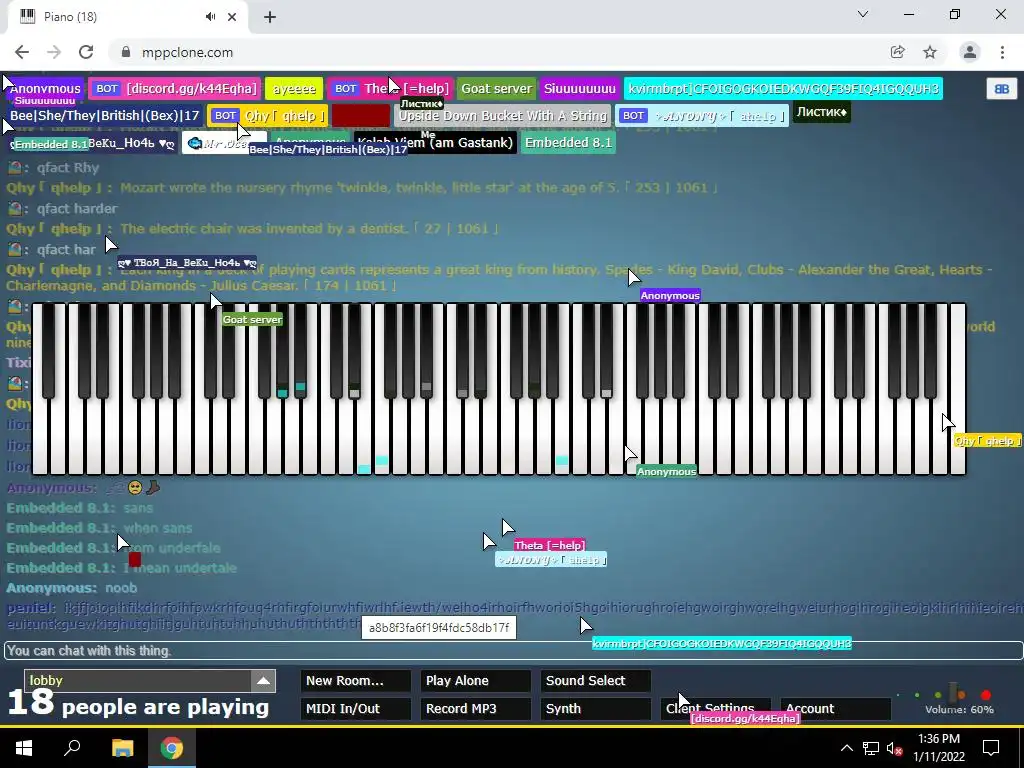Screen dimensions: 1024x768
Task: Click the leftmost black piano key
Action: pyautogui.click(x=48, y=350)
